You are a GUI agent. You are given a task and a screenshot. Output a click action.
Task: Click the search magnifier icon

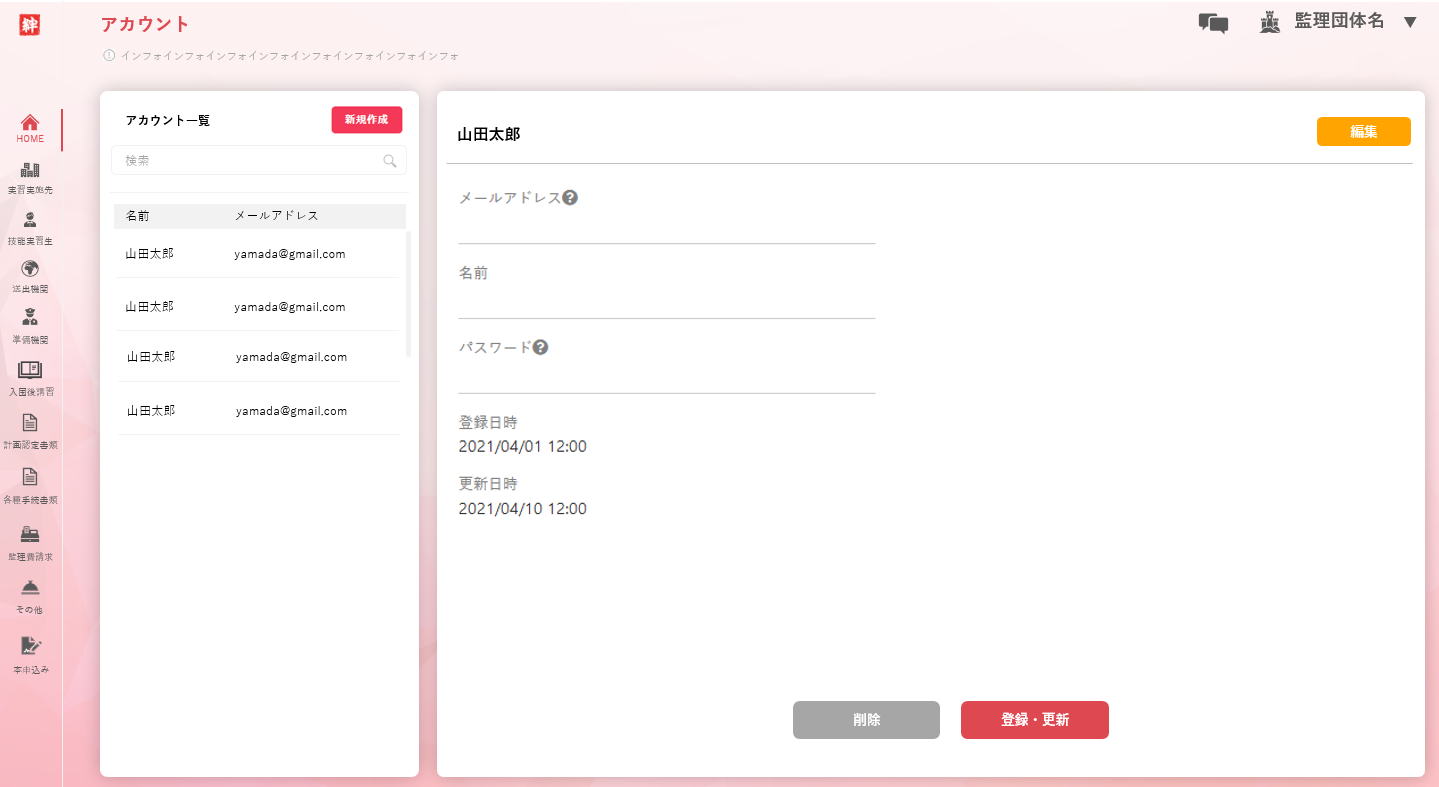tap(390, 161)
